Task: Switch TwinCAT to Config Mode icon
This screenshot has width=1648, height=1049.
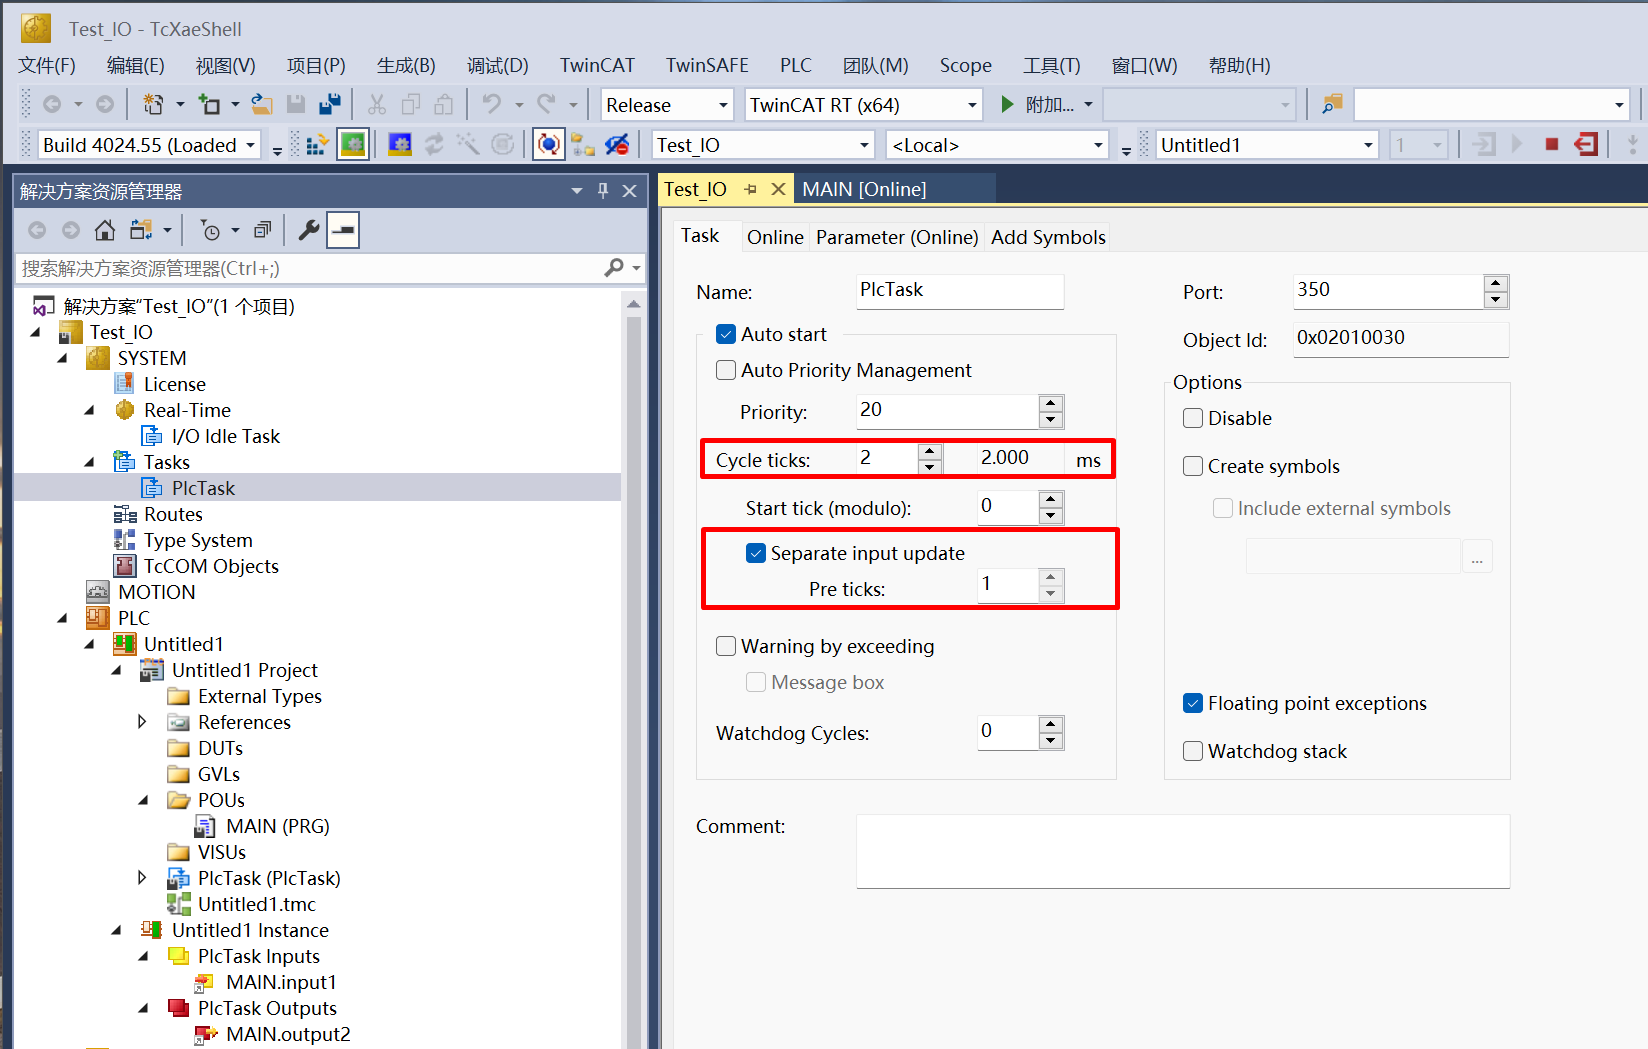Action: coord(400,145)
